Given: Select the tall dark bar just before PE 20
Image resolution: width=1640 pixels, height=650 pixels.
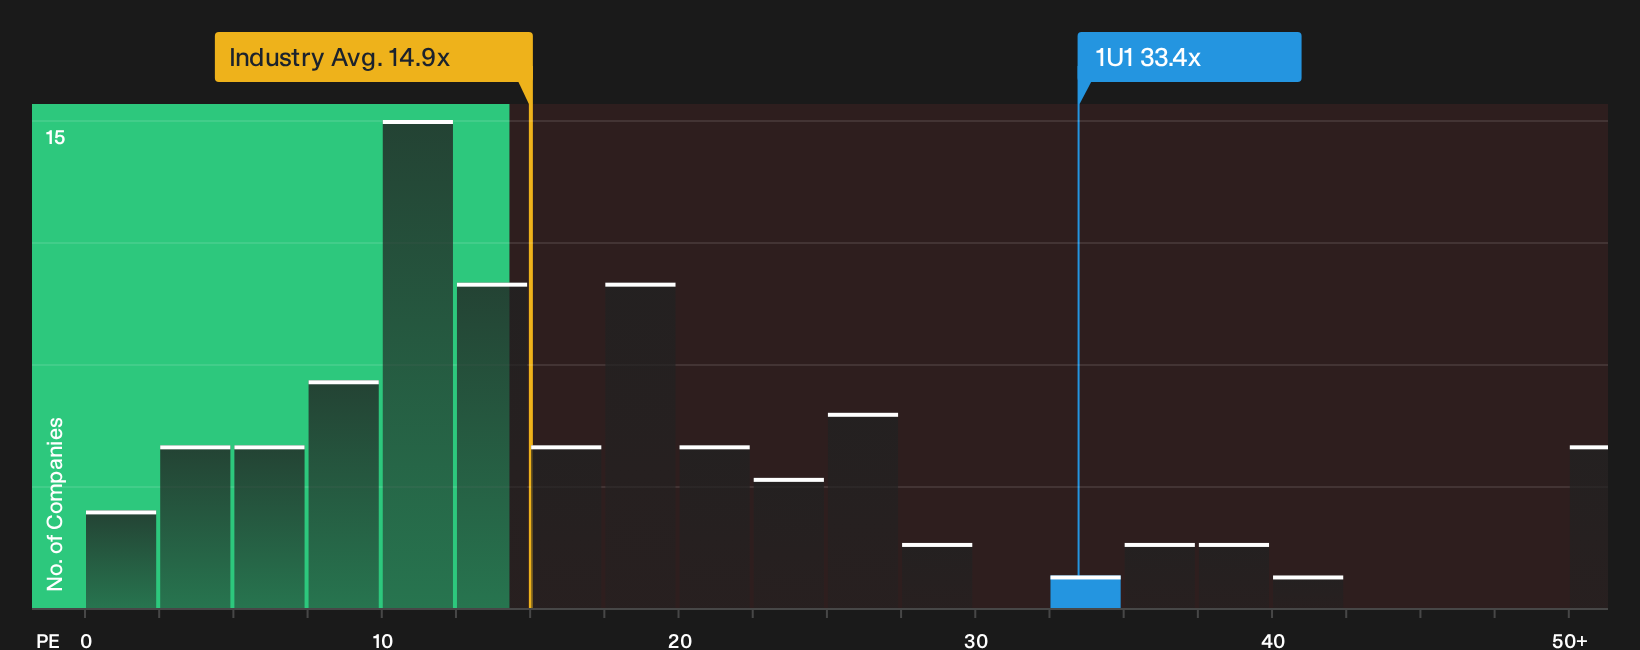Looking at the screenshot, I should pos(640,446).
